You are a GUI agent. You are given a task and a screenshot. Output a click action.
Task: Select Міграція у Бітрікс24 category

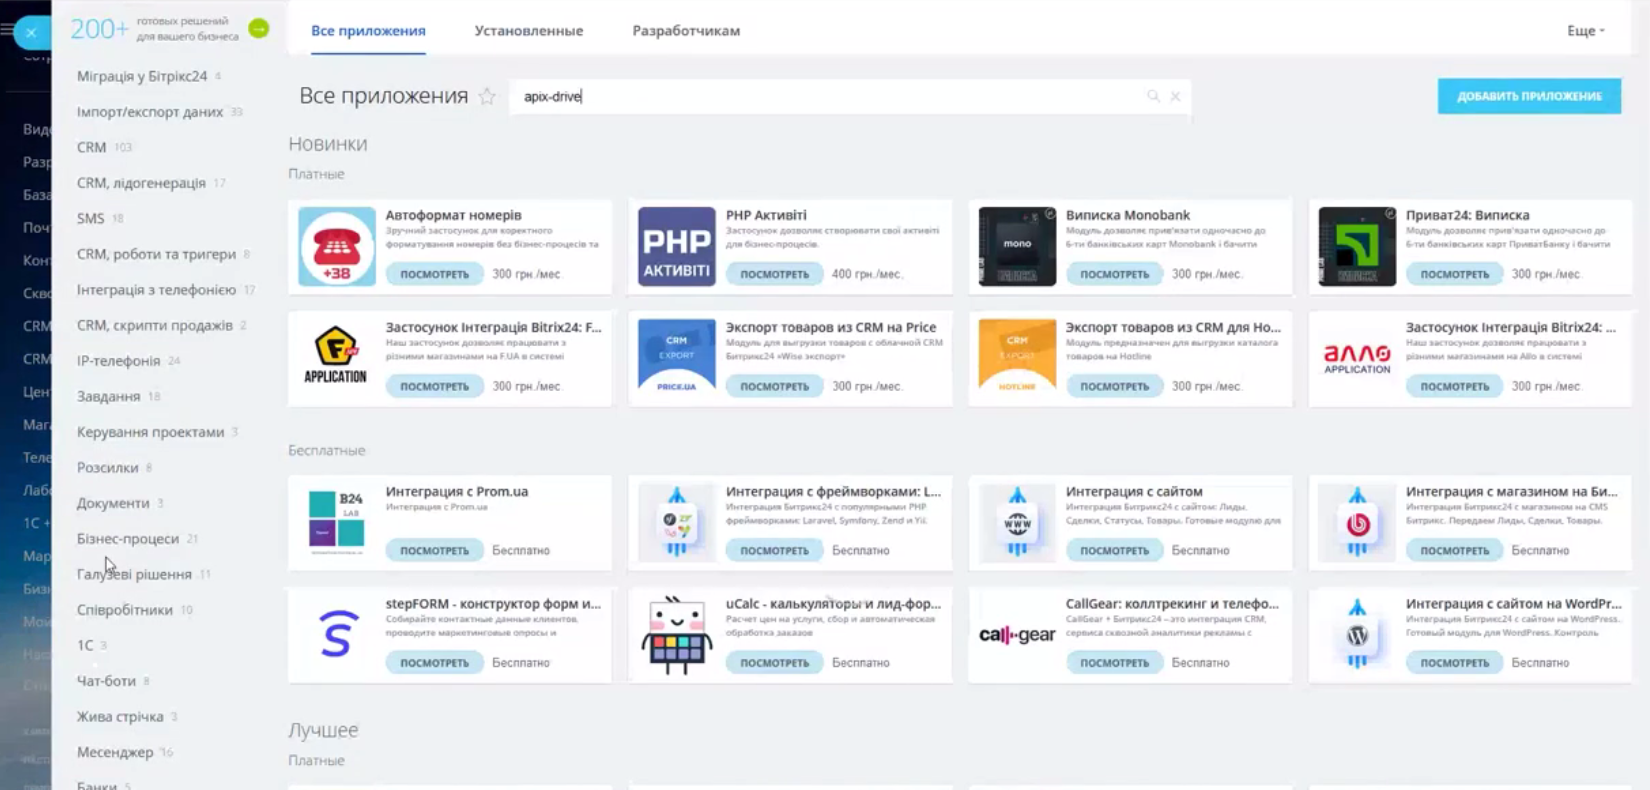pyautogui.click(x=142, y=76)
